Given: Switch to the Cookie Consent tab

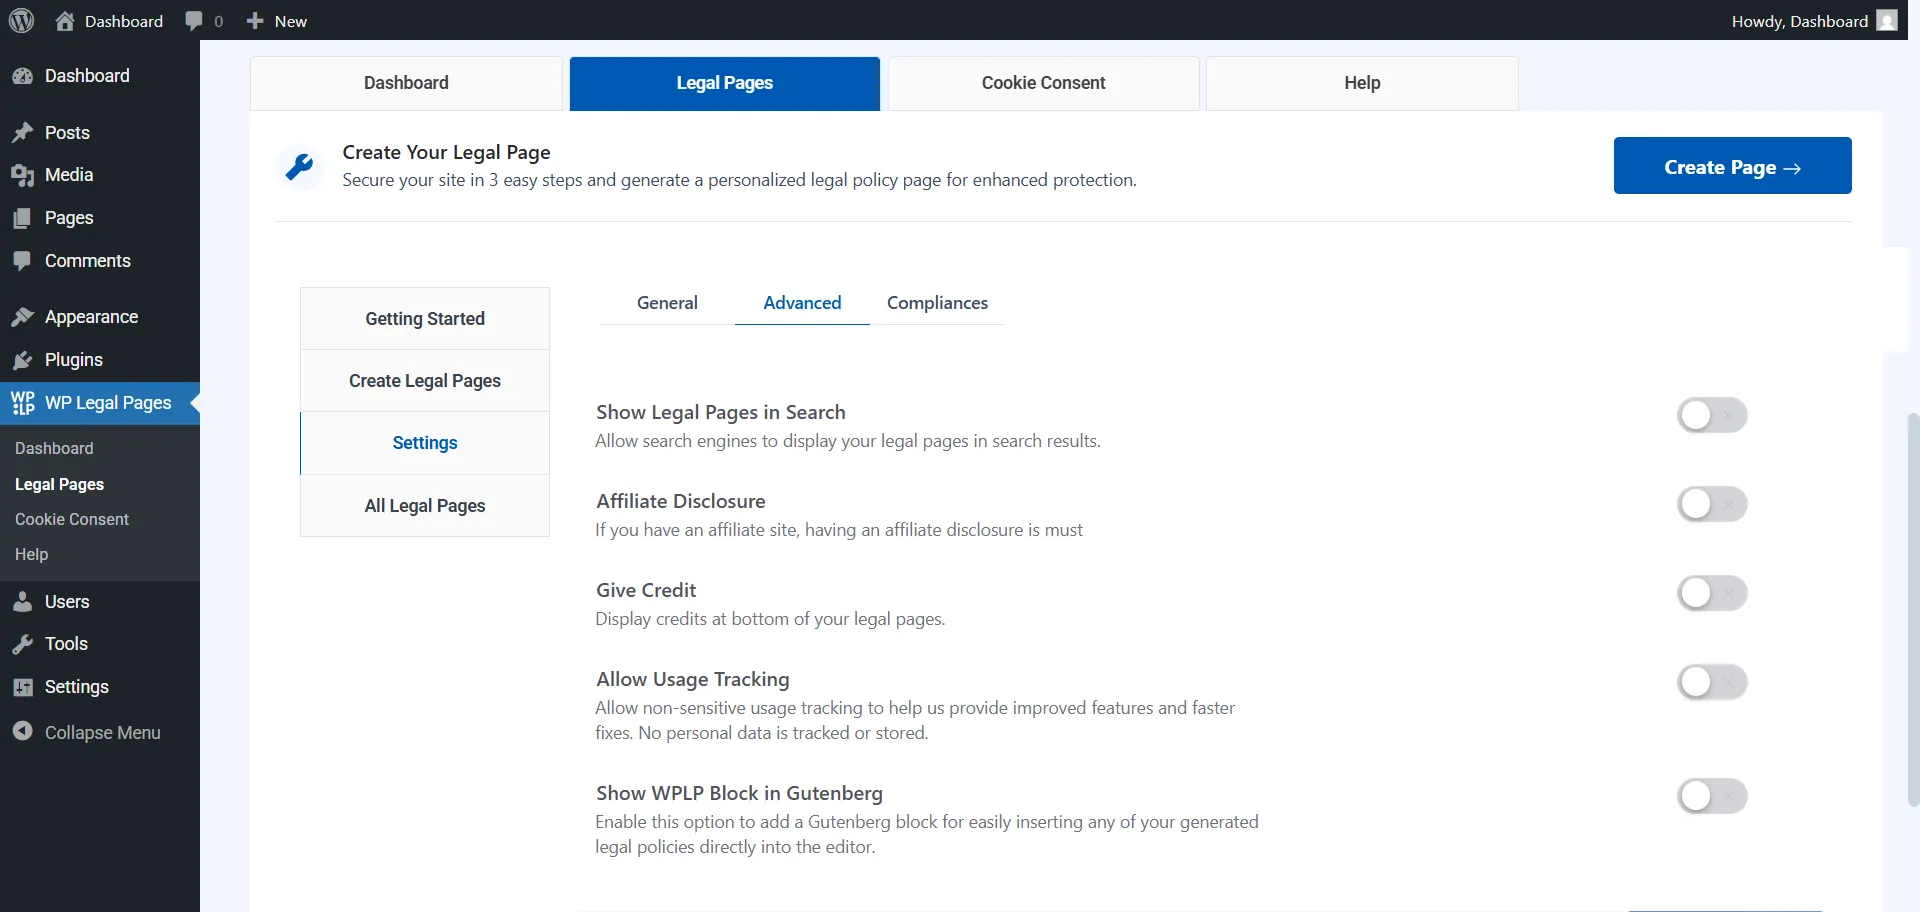Looking at the screenshot, I should click(x=1043, y=83).
